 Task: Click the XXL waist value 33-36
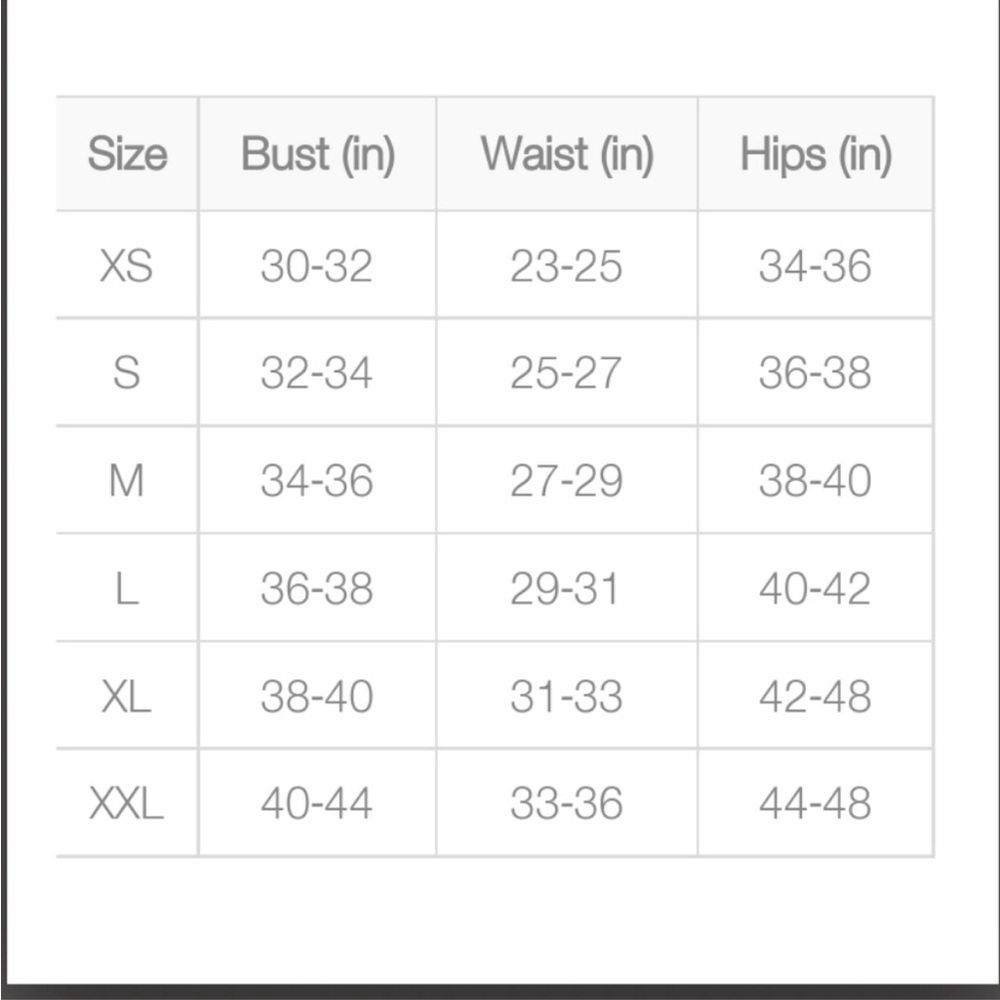click(566, 803)
